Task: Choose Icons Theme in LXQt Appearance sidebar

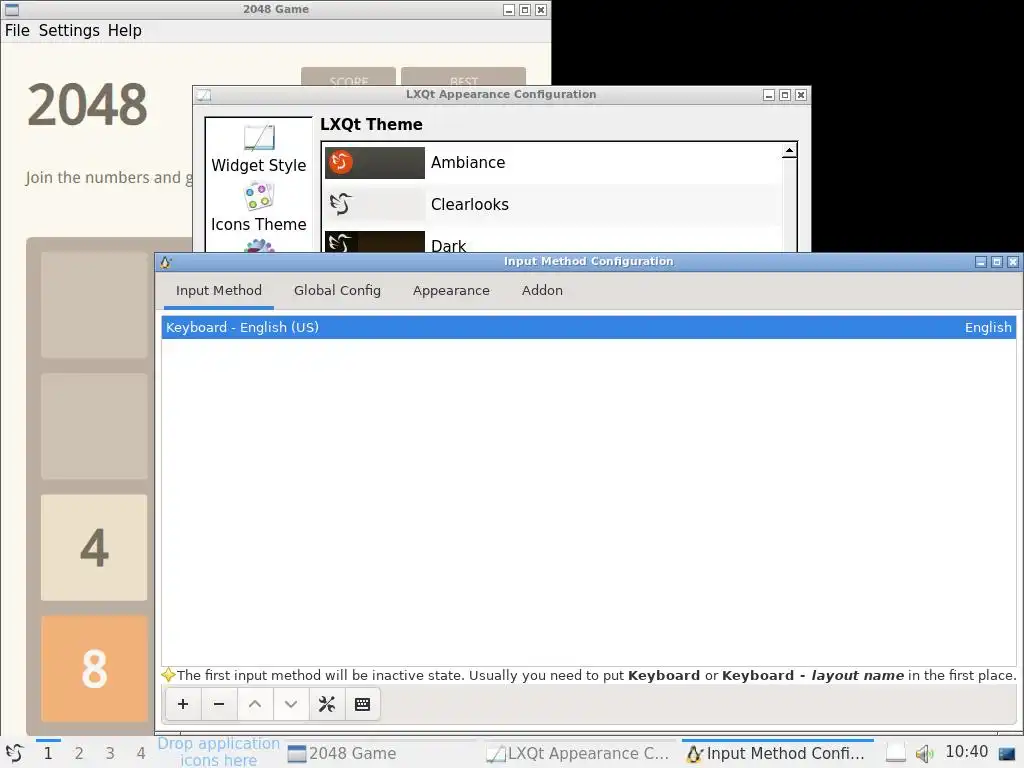Action: [x=259, y=208]
